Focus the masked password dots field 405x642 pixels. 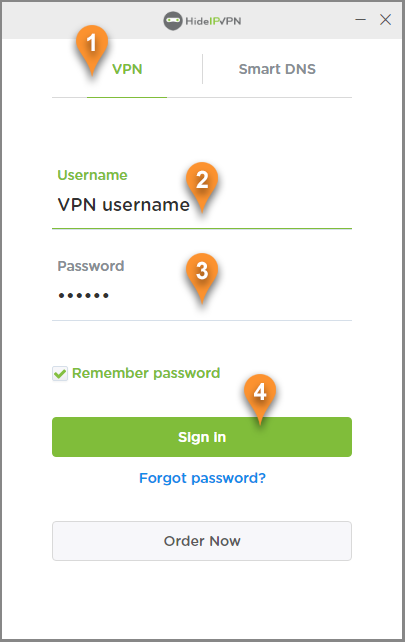(x=202, y=296)
